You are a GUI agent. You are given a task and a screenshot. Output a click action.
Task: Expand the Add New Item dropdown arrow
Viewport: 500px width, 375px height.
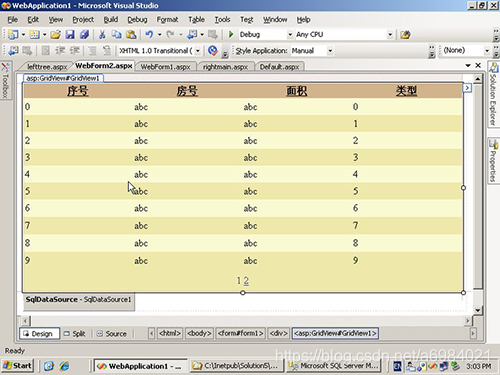pos(44,34)
